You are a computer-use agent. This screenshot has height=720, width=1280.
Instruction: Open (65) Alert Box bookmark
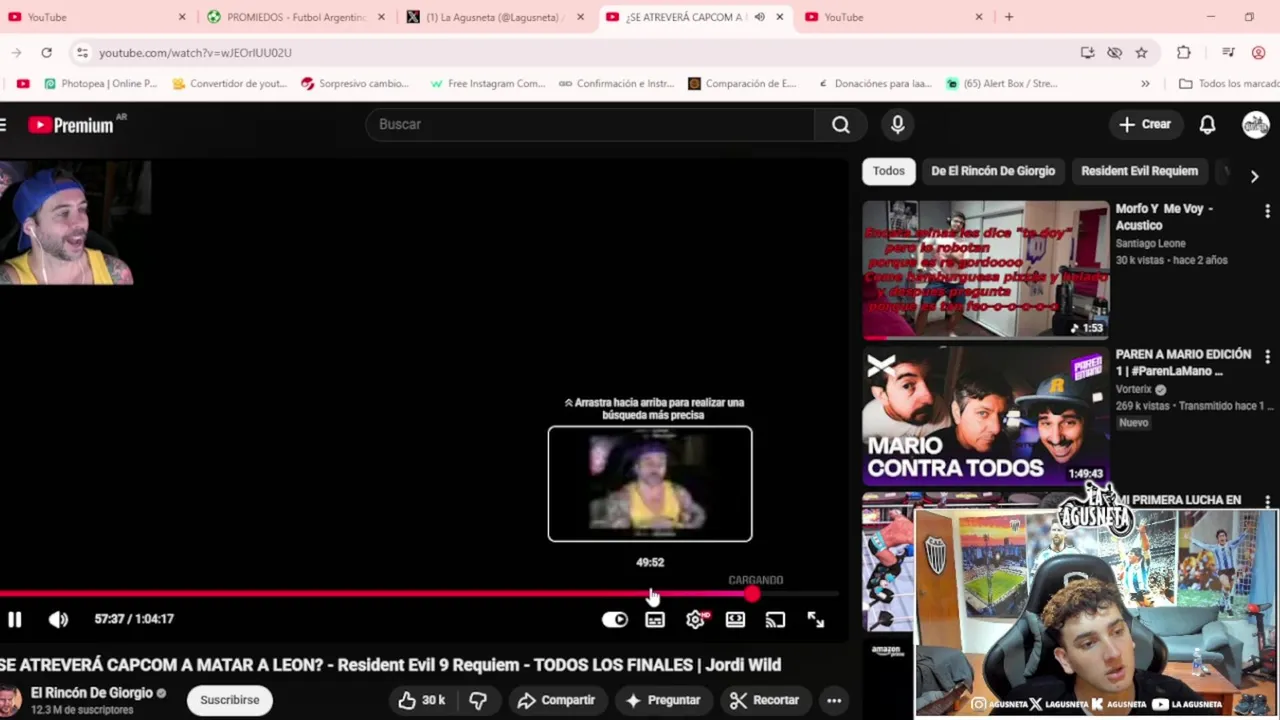1002,83
